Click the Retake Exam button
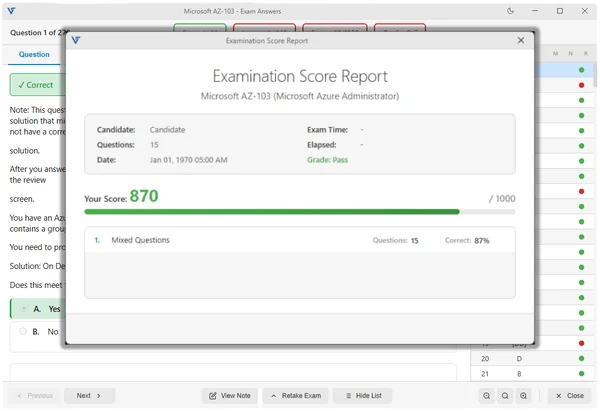 coord(295,396)
